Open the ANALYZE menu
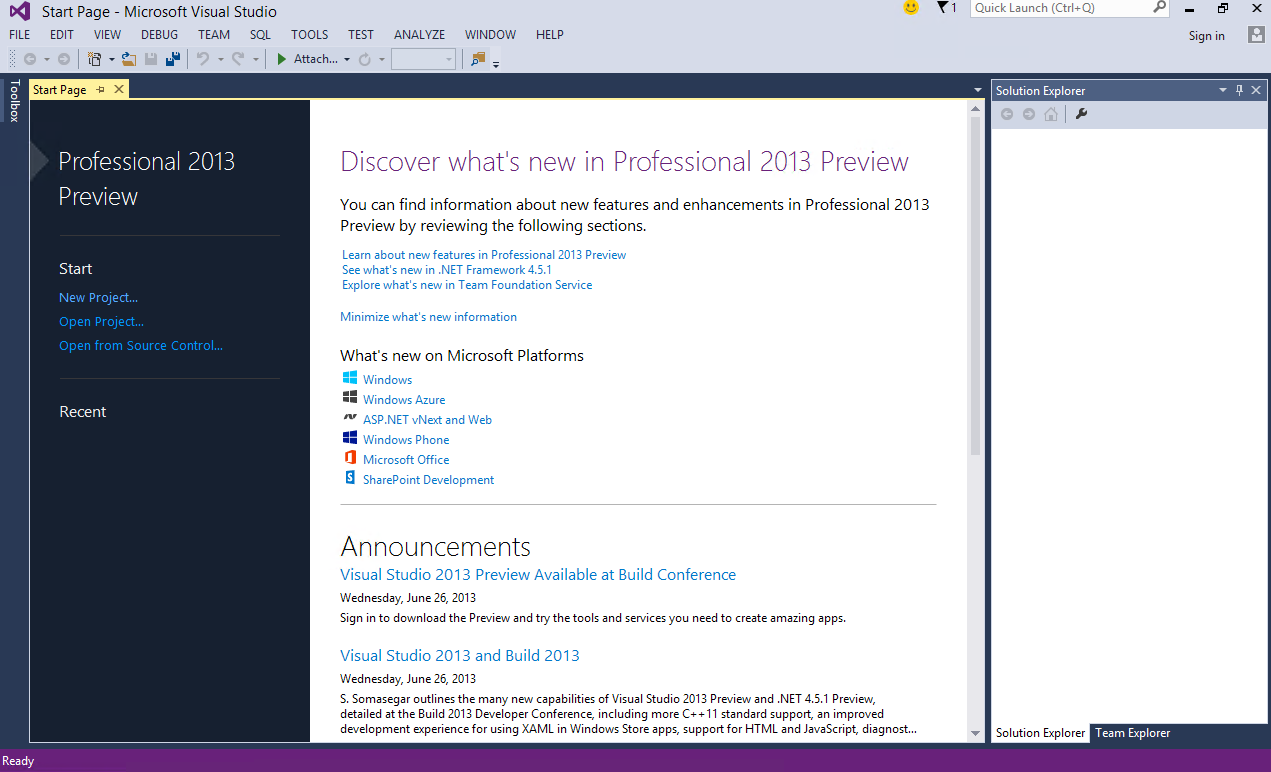Screen dimensions: 1271x772 (x=420, y=34)
